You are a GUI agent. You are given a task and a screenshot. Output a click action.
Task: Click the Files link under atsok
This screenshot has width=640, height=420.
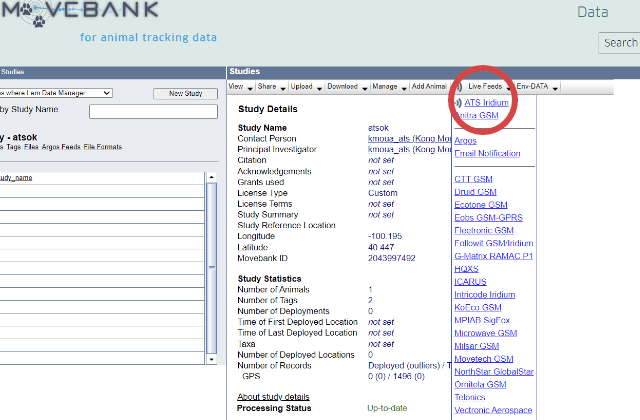click(x=31, y=147)
